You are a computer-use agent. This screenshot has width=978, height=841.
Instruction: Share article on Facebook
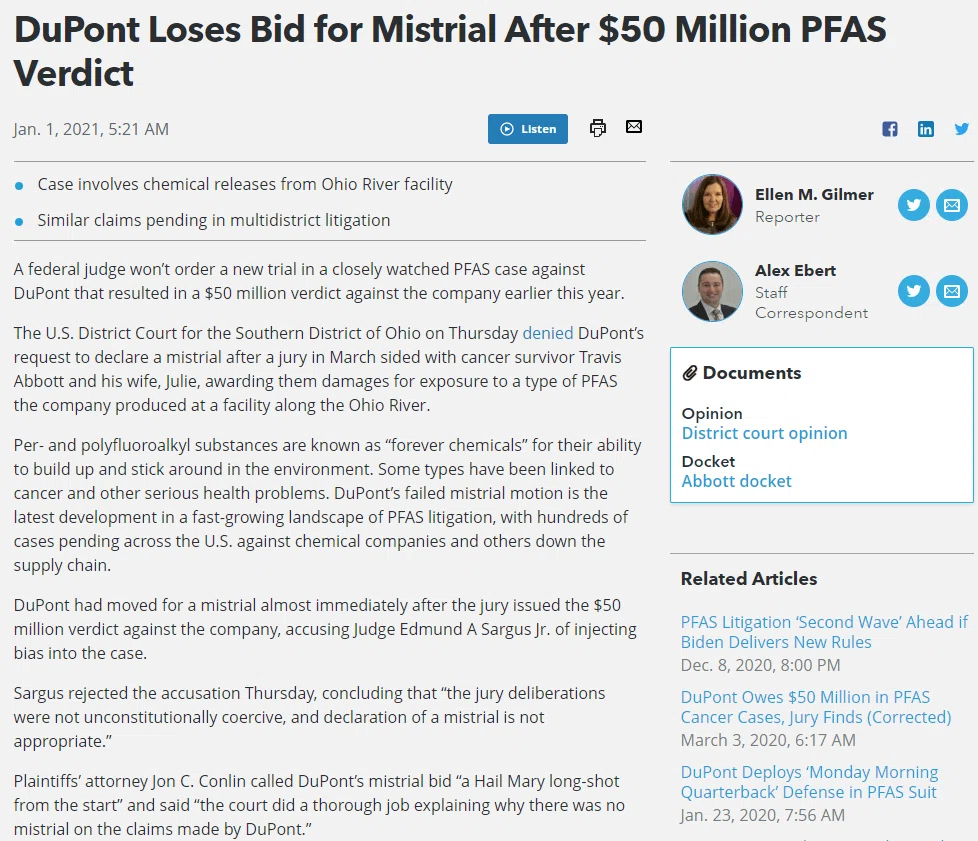point(890,129)
